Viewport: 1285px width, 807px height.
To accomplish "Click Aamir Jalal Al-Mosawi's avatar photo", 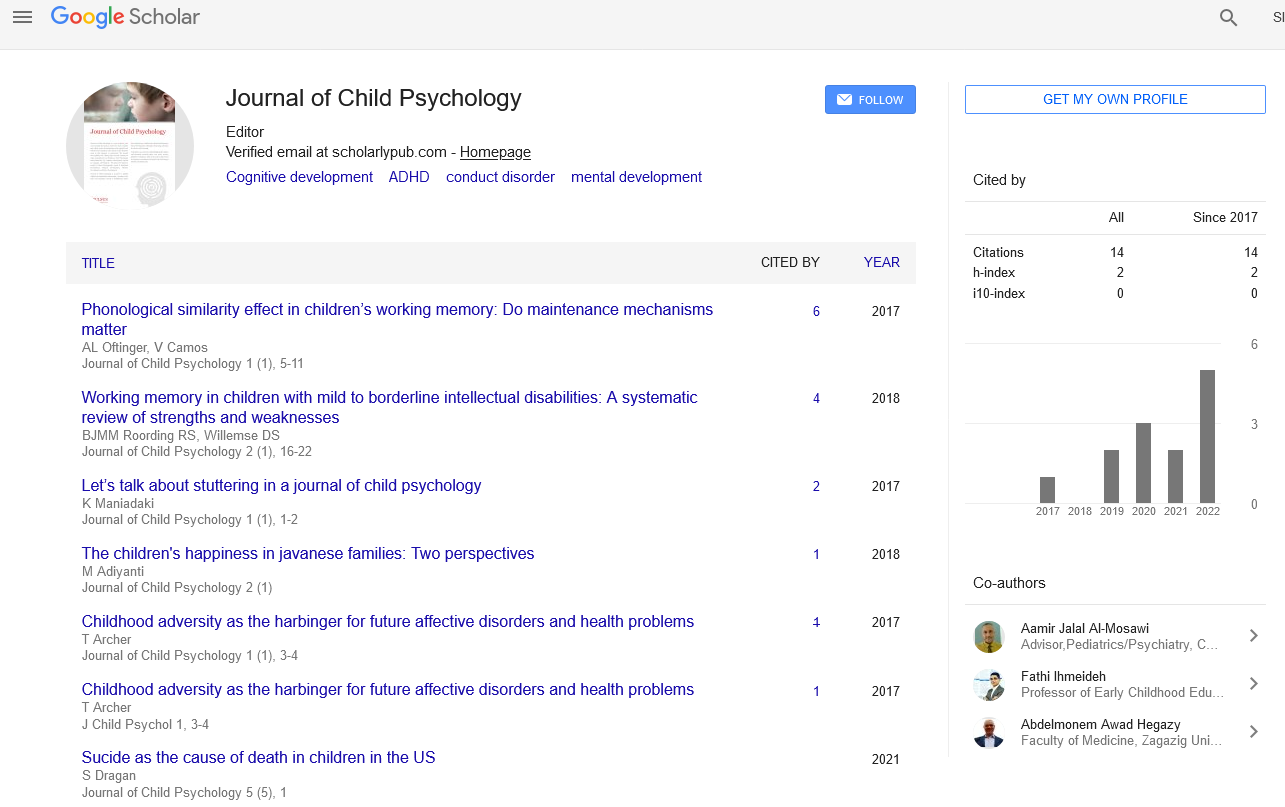I will pyautogui.click(x=988, y=636).
